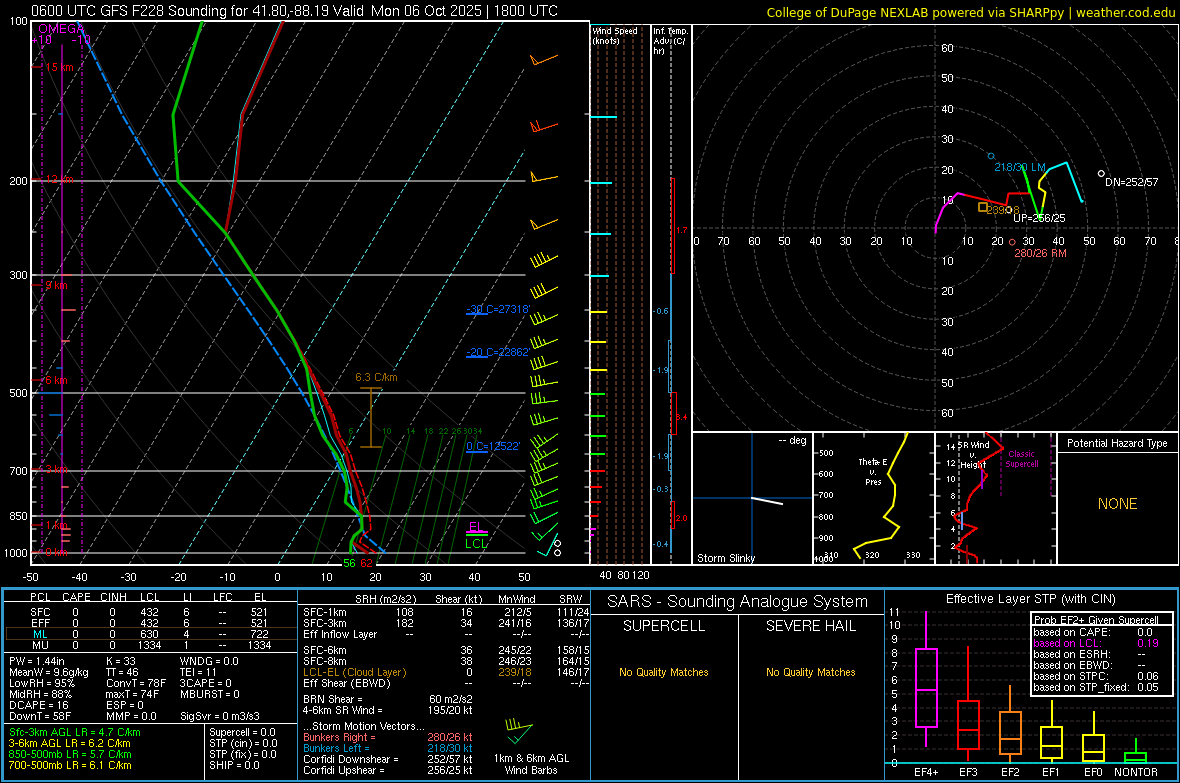Image resolution: width=1180 pixels, height=783 pixels.
Task: Click the Theta-E v. Pres label
Action: 873,472
